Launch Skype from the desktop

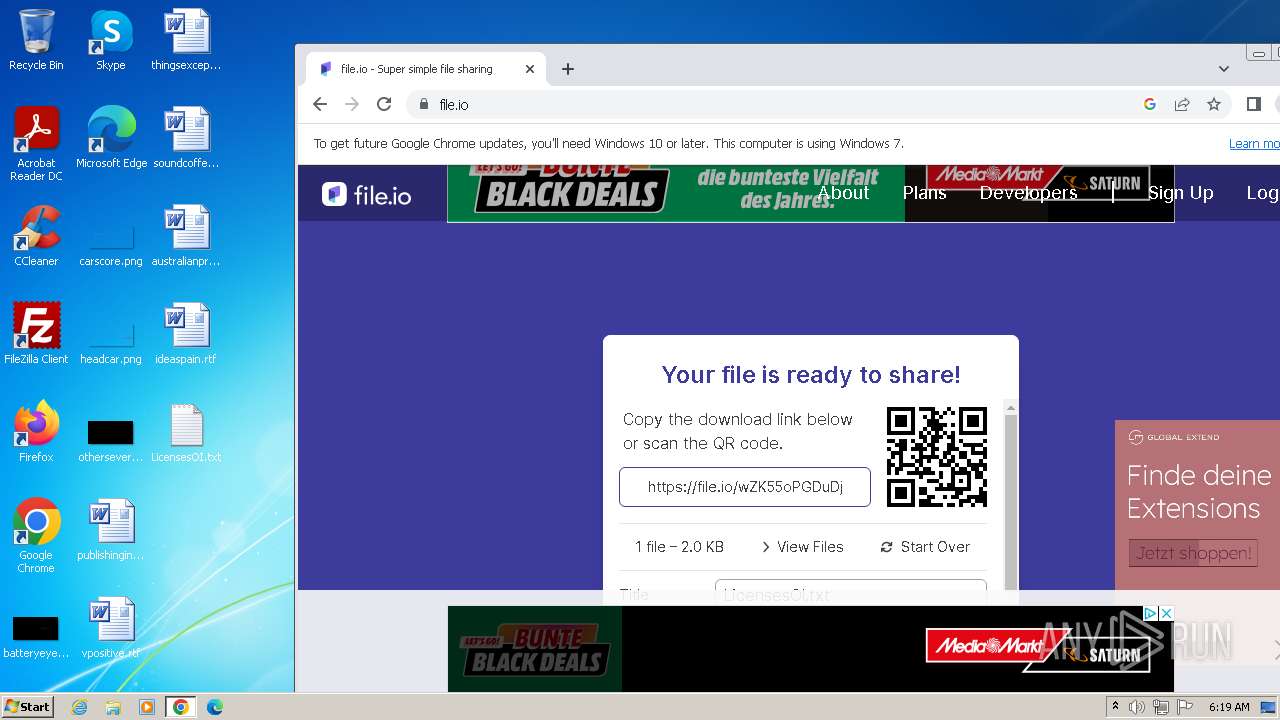110,40
